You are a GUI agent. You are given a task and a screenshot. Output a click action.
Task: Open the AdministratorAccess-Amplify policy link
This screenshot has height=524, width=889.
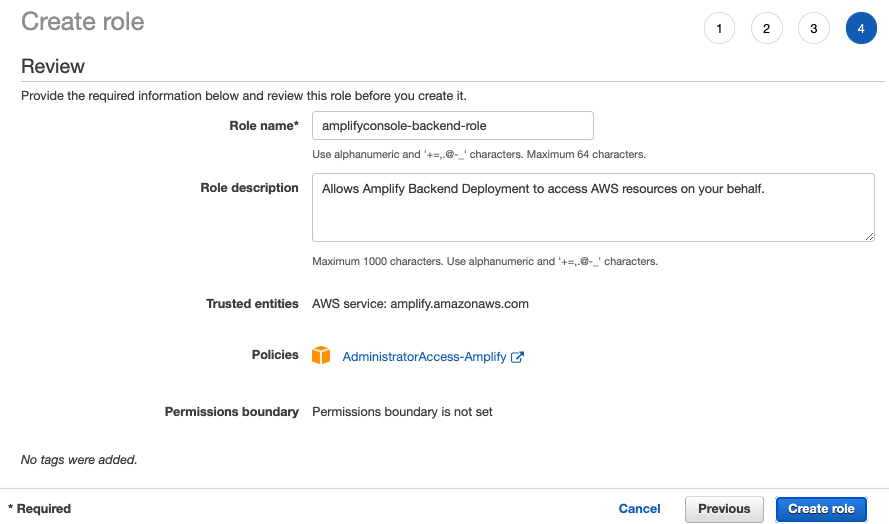point(424,357)
